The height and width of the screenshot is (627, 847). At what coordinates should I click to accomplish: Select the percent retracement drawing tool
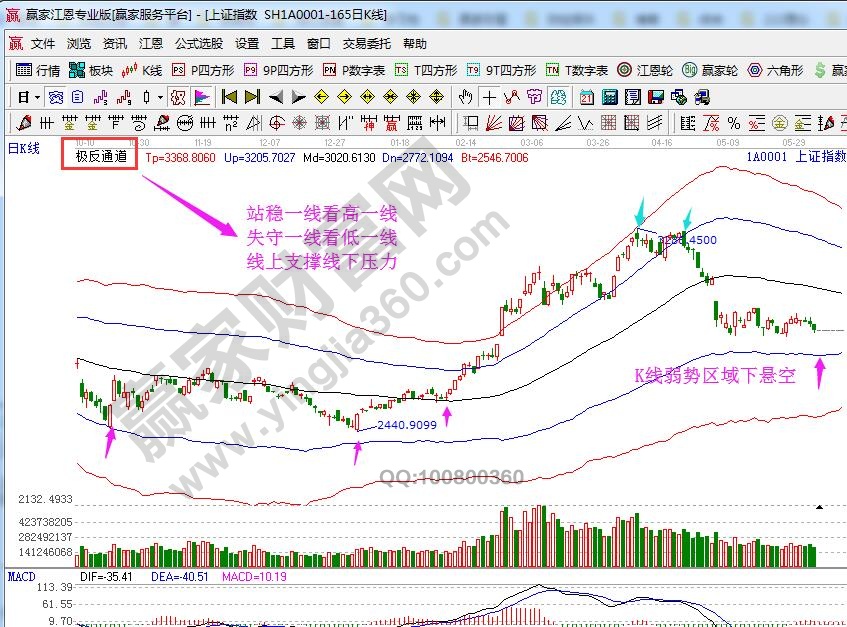pos(734,123)
